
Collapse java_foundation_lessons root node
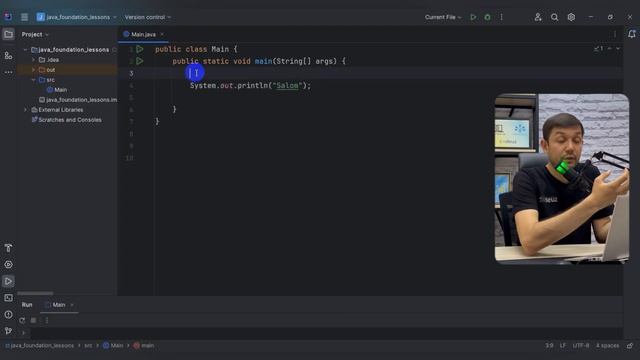(25, 50)
